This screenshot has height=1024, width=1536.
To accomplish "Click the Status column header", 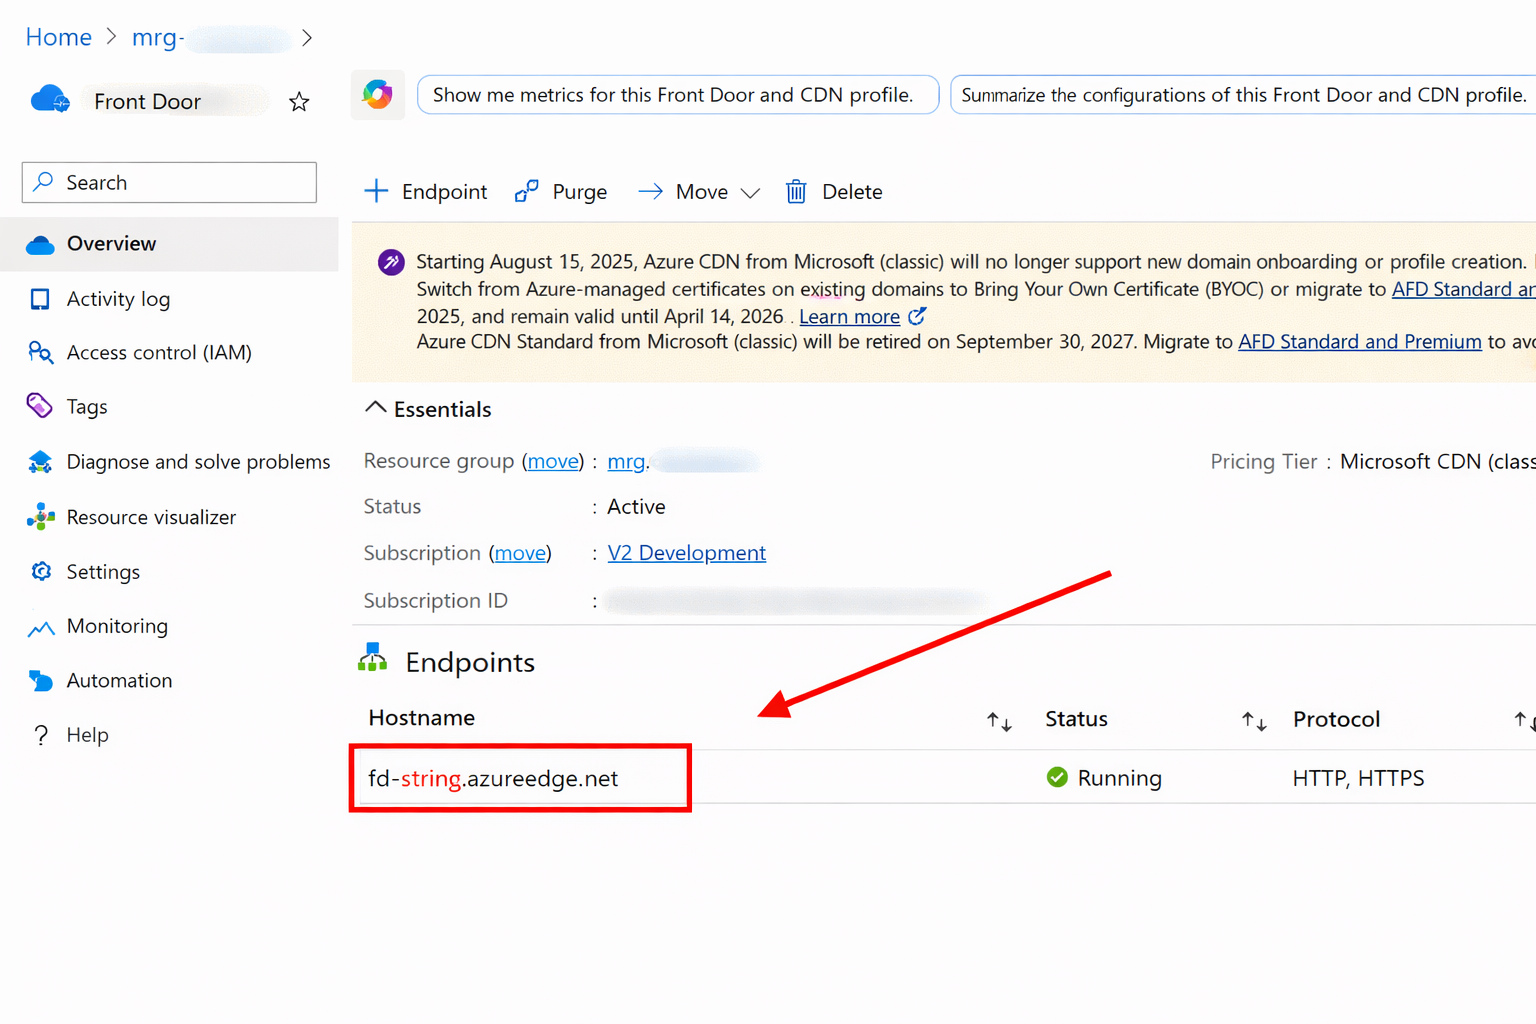I will (1076, 719).
